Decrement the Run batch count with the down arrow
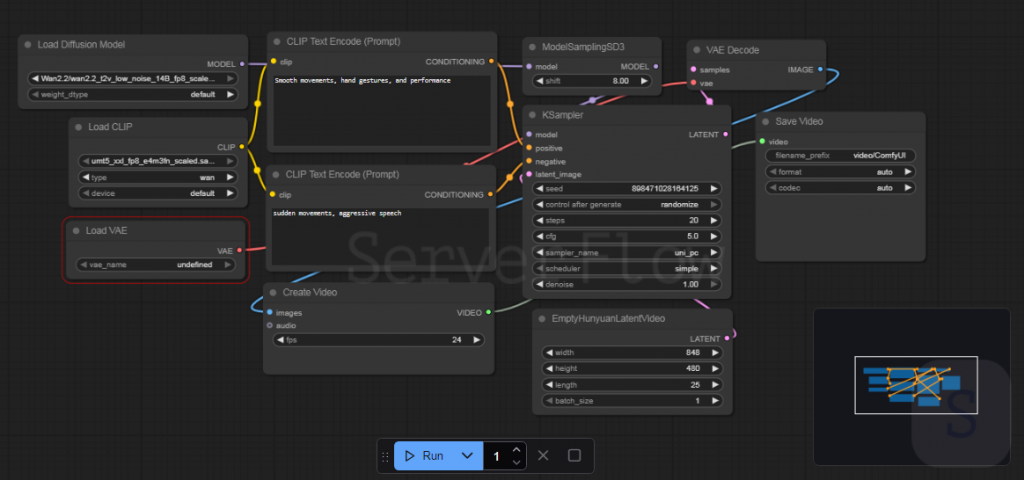The width and height of the screenshot is (1024, 480). point(517,462)
